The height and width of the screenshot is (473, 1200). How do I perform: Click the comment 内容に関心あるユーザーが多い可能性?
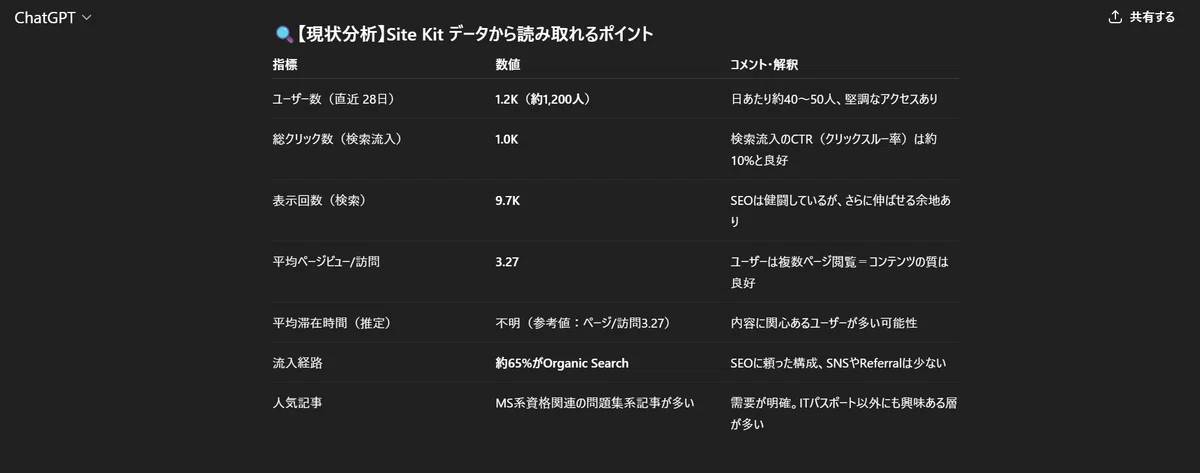pyautogui.click(x=824, y=324)
